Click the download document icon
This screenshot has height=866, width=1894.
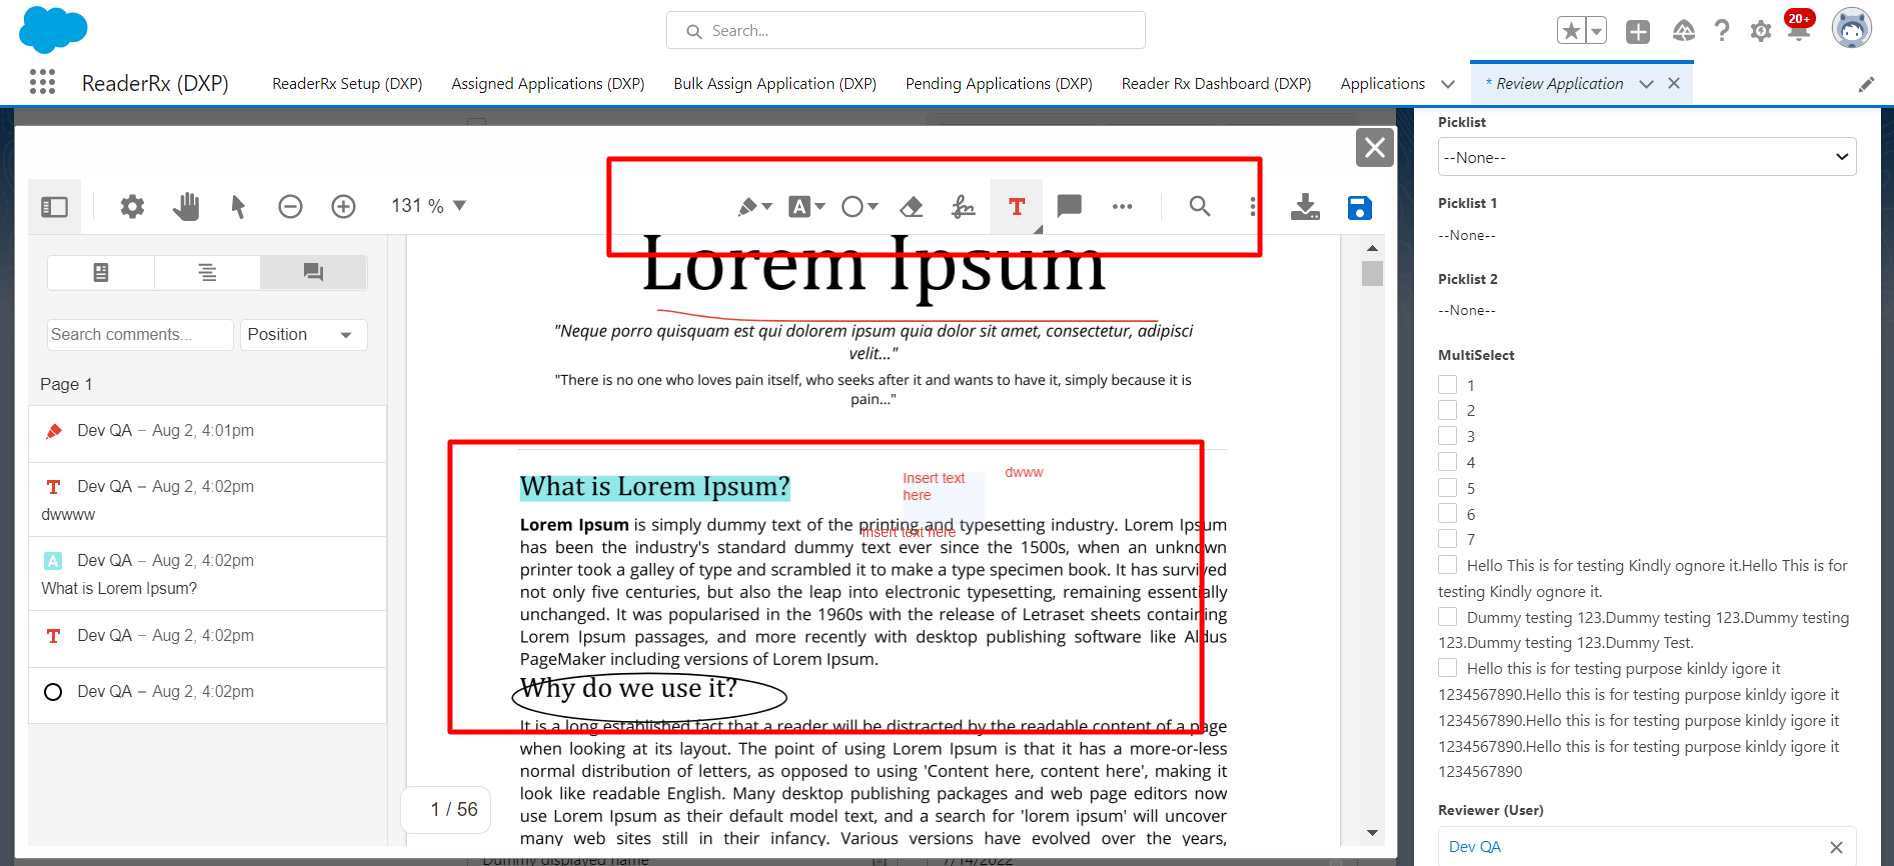tap(1305, 207)
